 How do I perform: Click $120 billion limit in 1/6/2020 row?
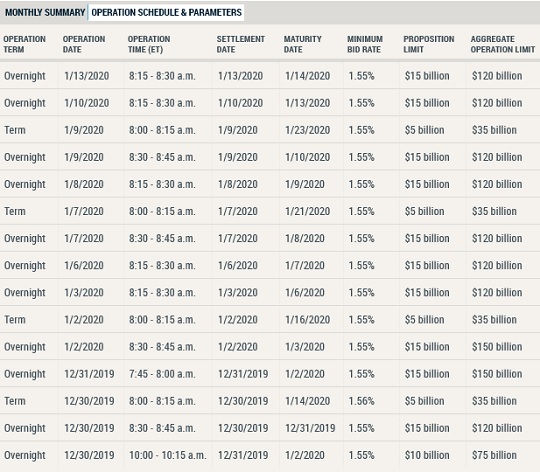point(497,265)
